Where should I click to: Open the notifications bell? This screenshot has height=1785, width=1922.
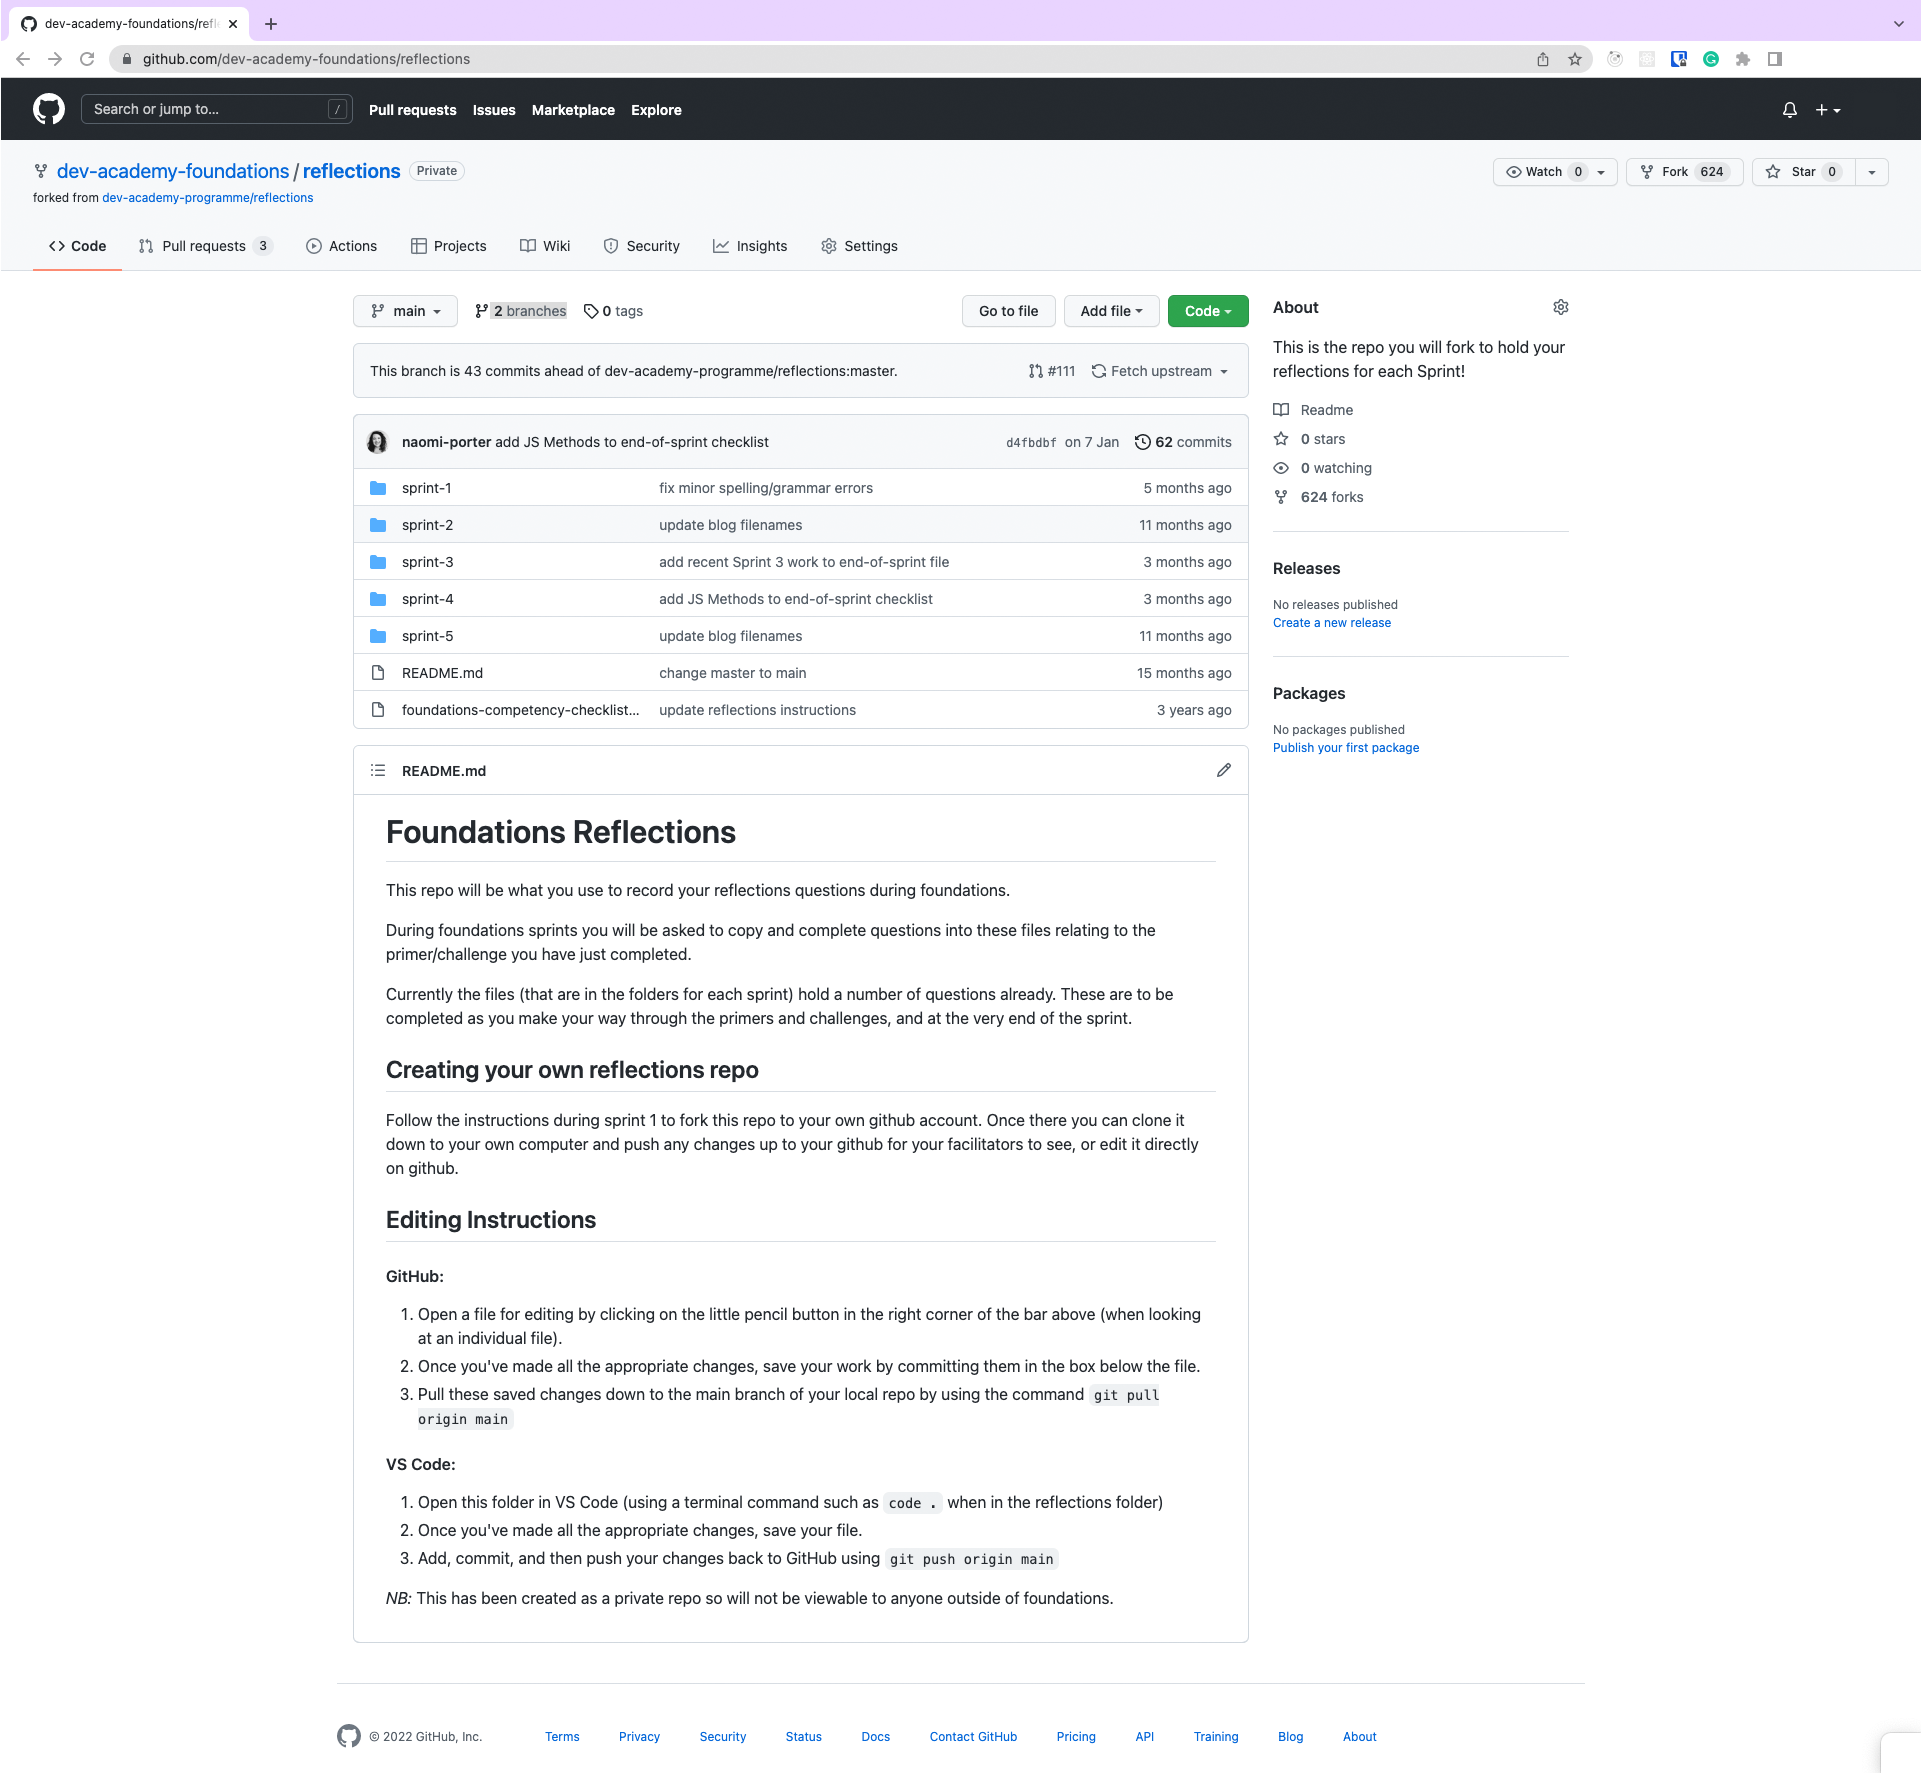(x=1789, y=110)
